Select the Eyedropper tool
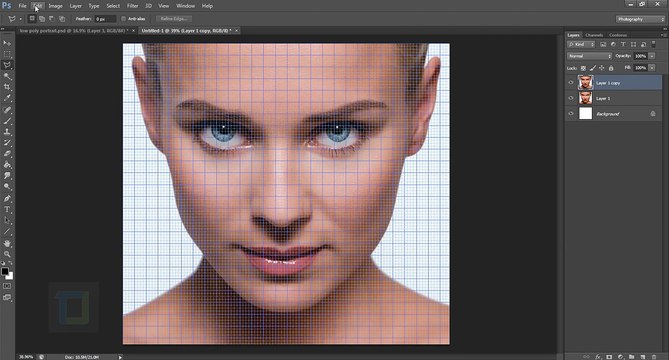This screenshot has width=669, height=360. coord(7,98)
